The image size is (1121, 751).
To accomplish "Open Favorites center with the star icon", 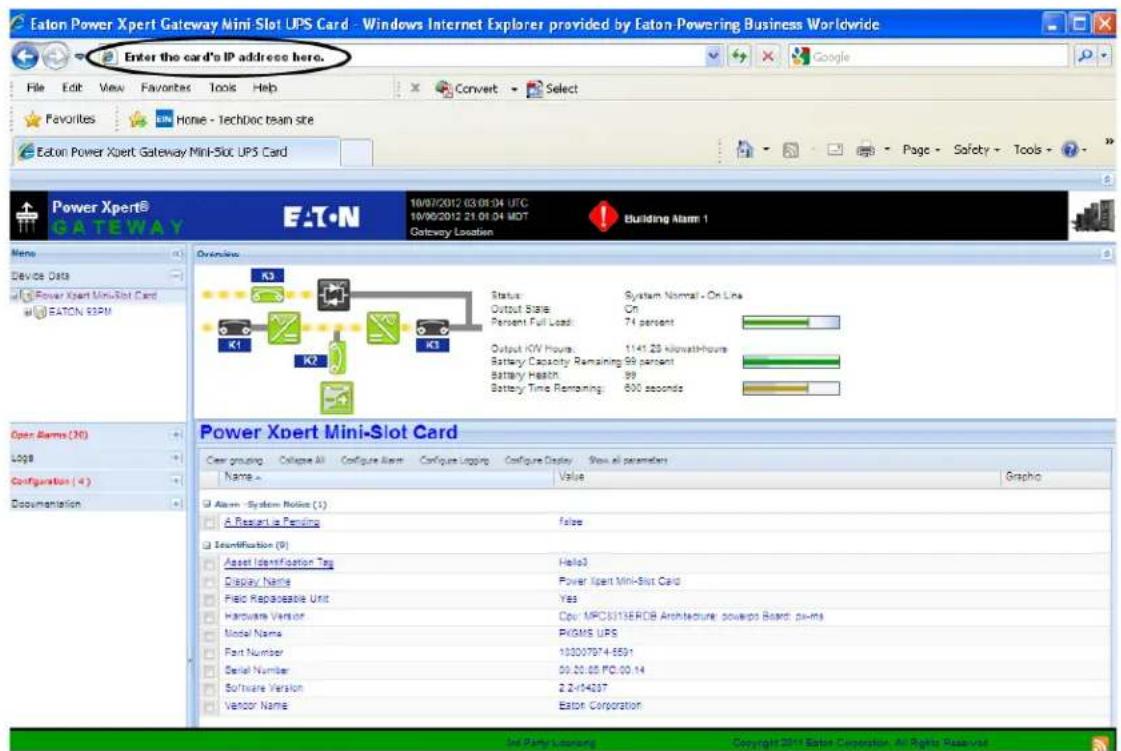I will [x=32, y=119].
